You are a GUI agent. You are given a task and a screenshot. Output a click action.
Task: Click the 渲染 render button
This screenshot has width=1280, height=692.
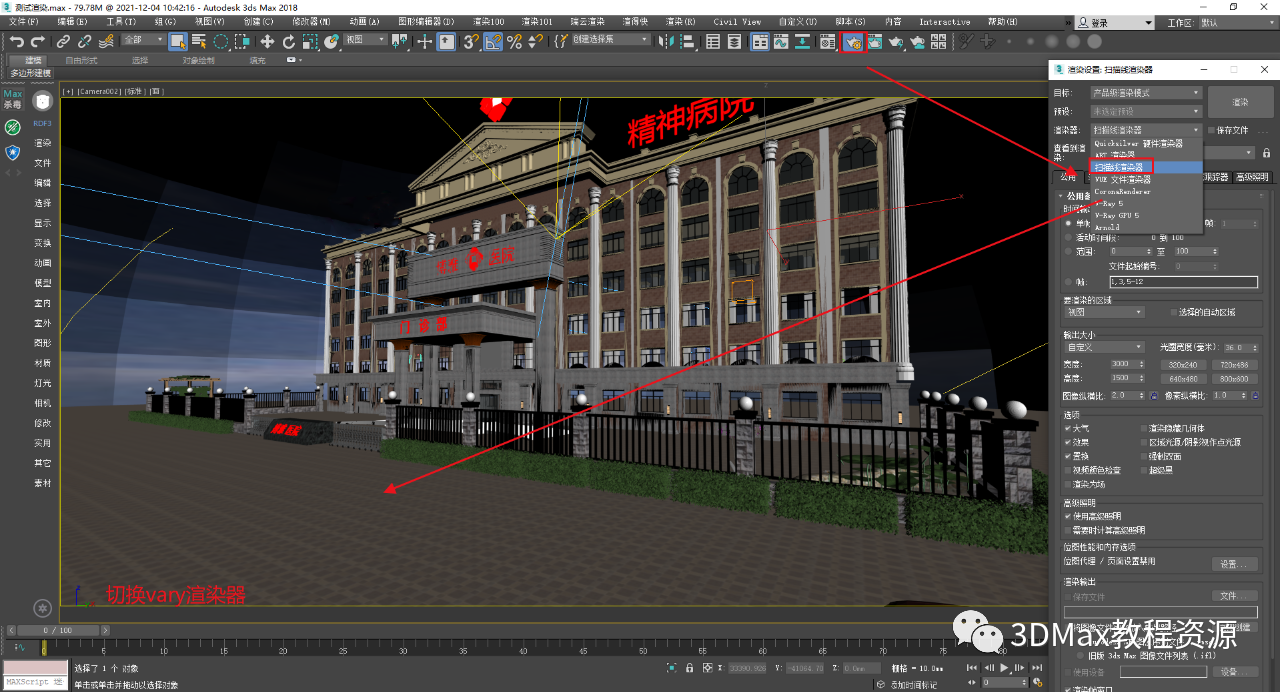pyautogui.click(x=1239, y=102)
